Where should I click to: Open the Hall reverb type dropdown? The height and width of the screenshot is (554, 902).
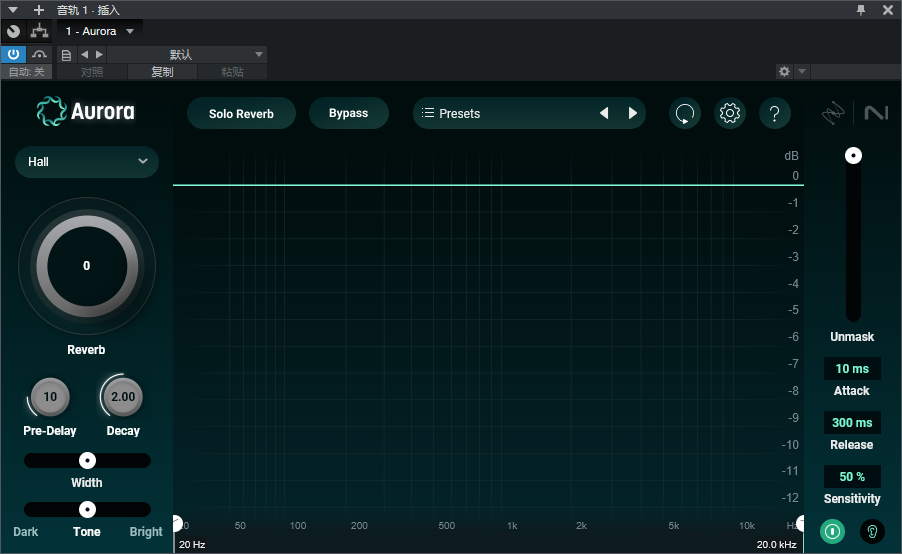pyautogui.click(x=87, y=162)
